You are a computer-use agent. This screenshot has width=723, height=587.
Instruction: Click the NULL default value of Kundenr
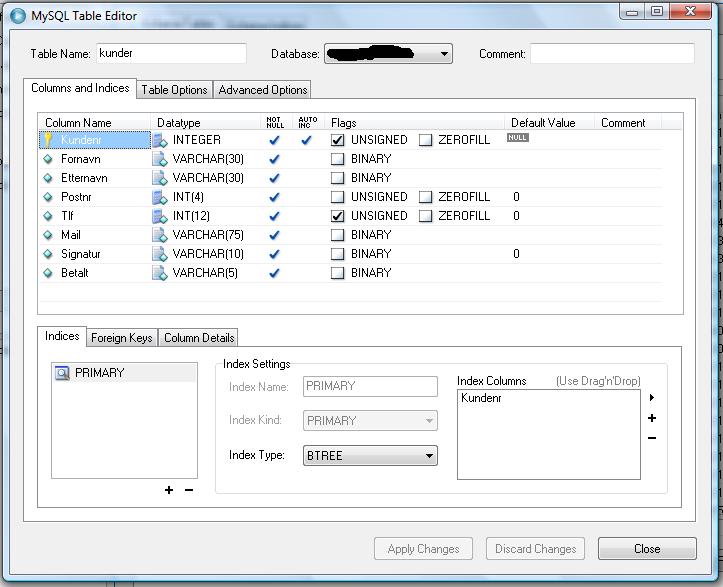tap(518, 137)
